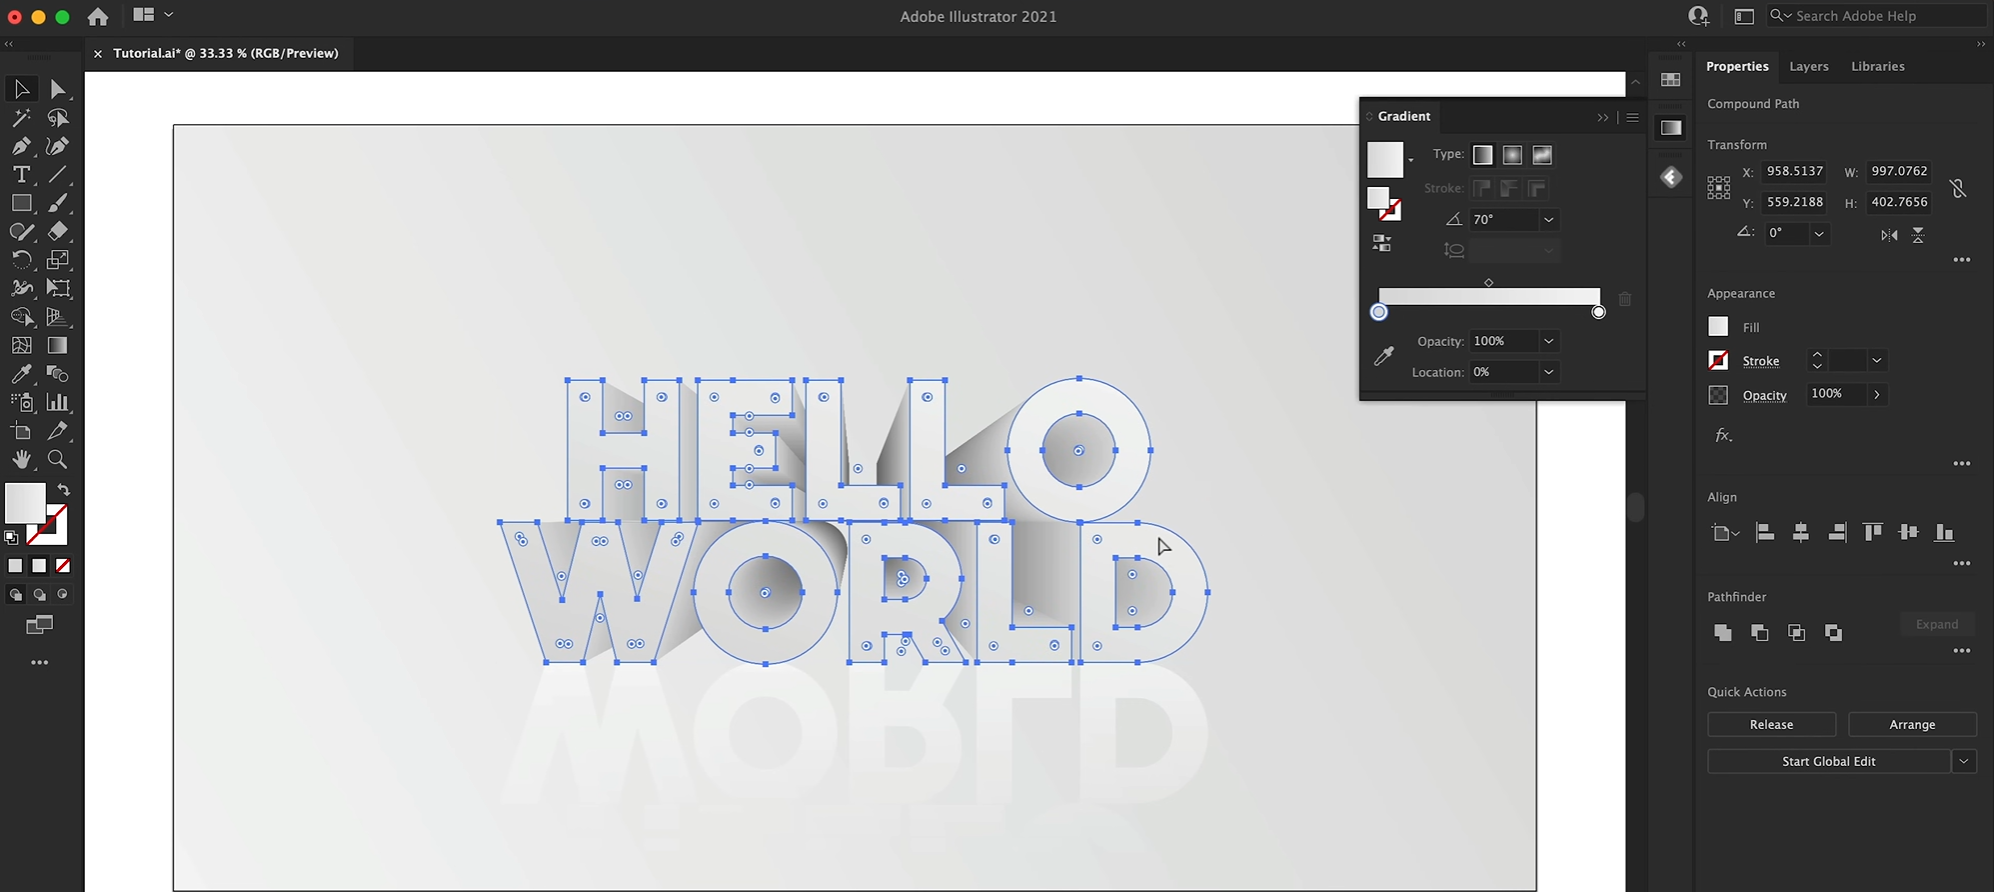Flip selection along horizontal axis

pyautogui.click(x=1889, y=235)
